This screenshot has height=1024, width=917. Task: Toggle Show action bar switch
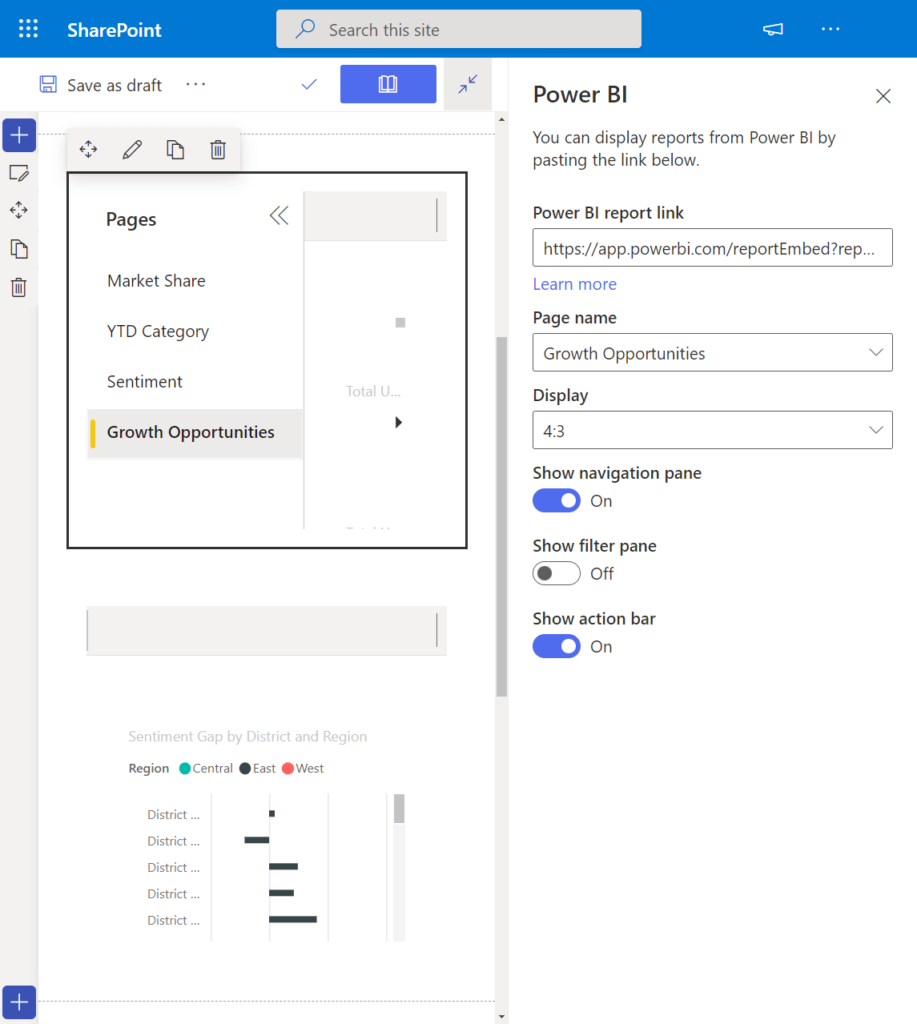[x=556, y=647]
